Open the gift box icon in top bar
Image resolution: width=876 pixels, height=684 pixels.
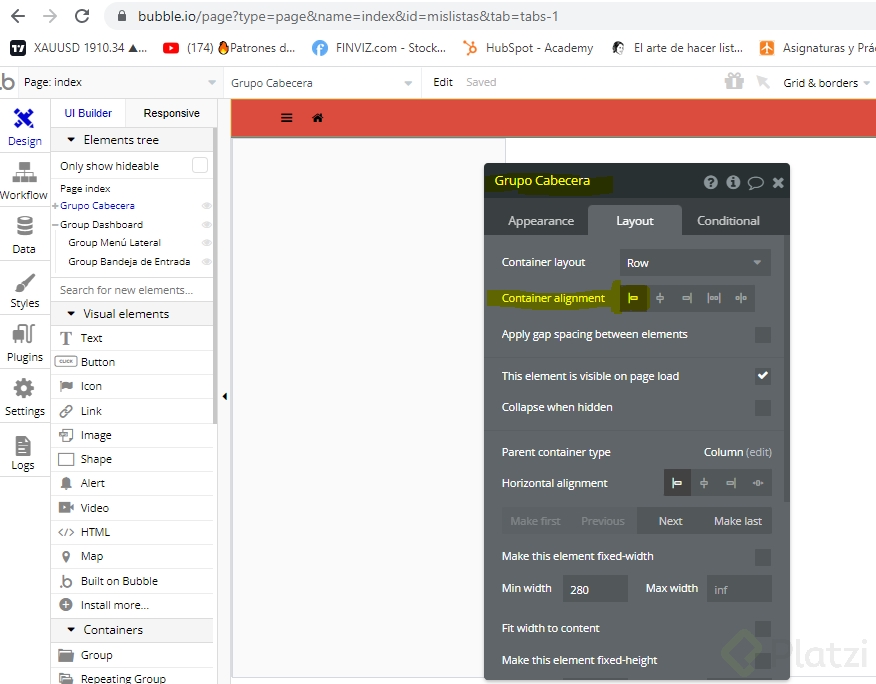(x=734, y=82)
